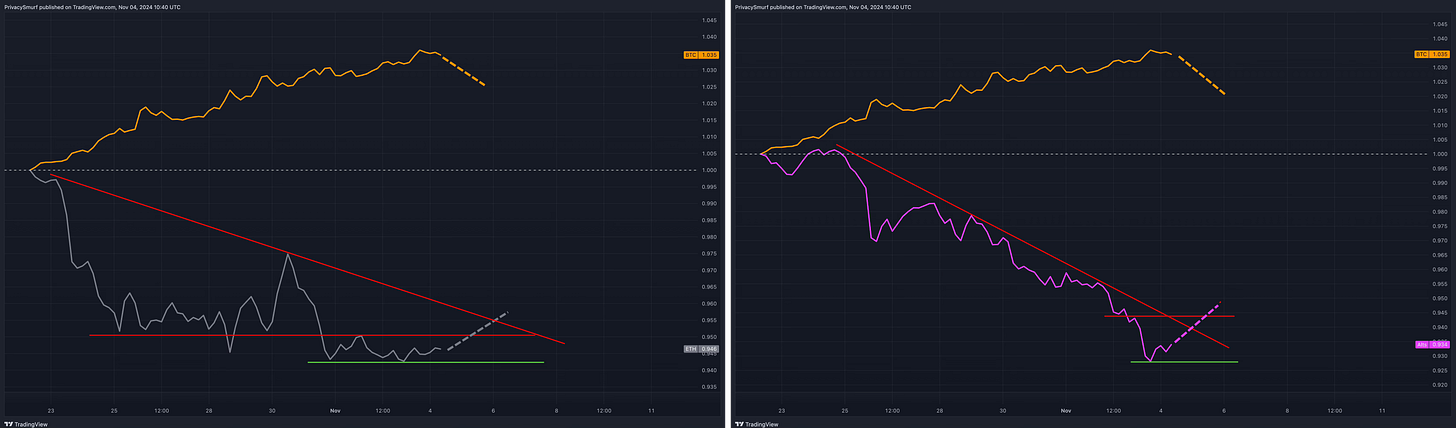Click the 0.970 price axis value in left chart
1456x428 pixels.
coord(708,270)
